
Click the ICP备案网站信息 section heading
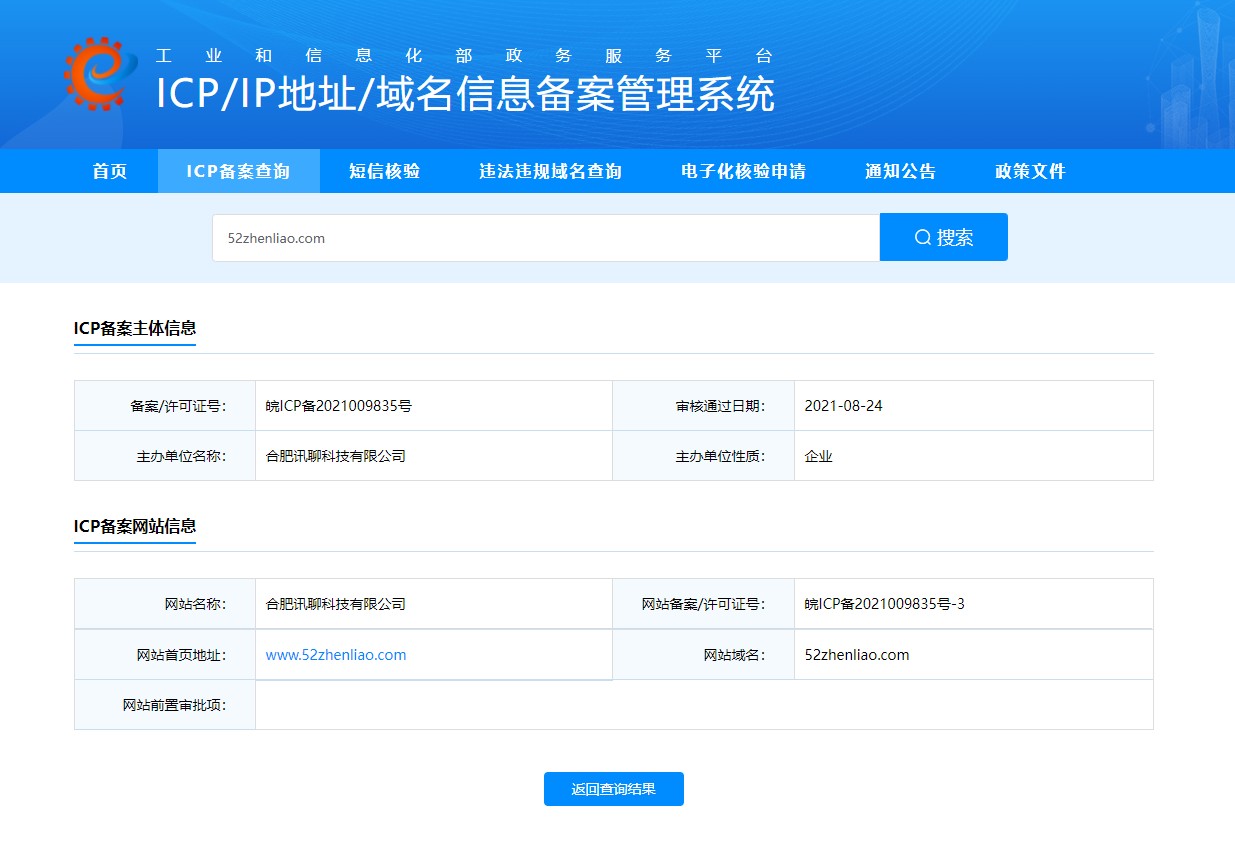point(135,526)
